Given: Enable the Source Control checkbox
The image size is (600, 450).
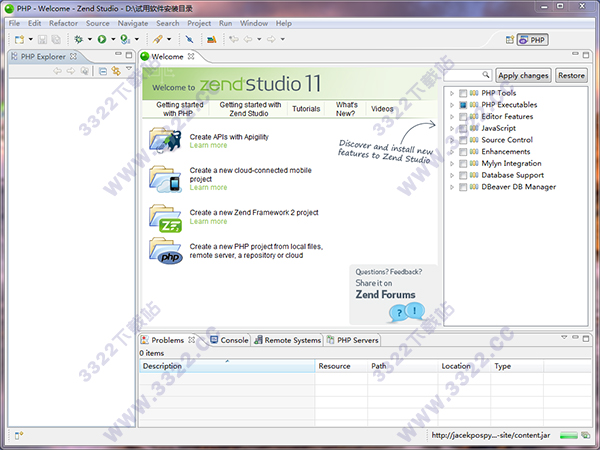Looking at the screenshot, I should tap(463, 140).
